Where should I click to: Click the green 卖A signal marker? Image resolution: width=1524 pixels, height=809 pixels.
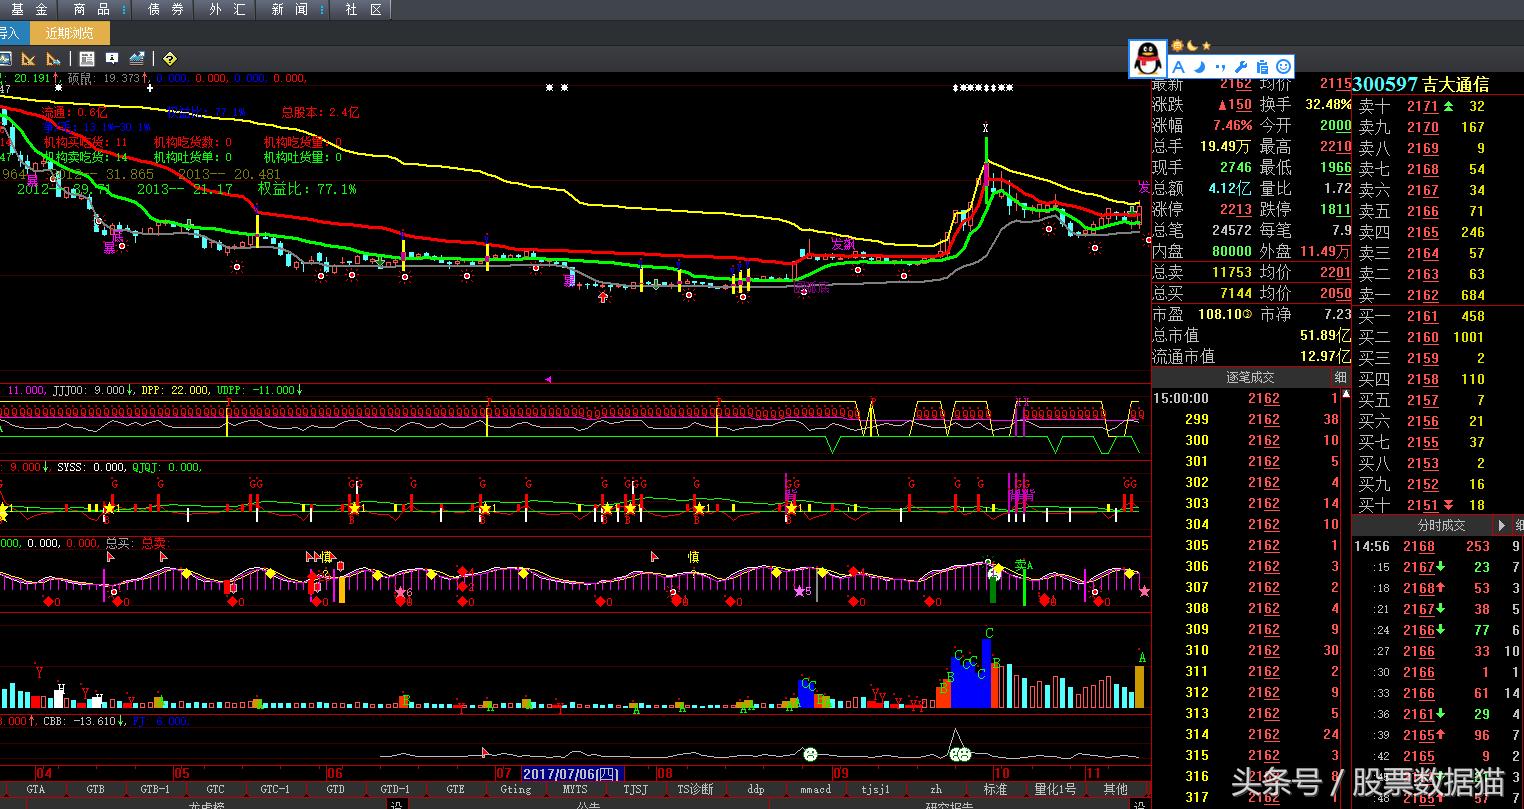tap(1023, 565)
